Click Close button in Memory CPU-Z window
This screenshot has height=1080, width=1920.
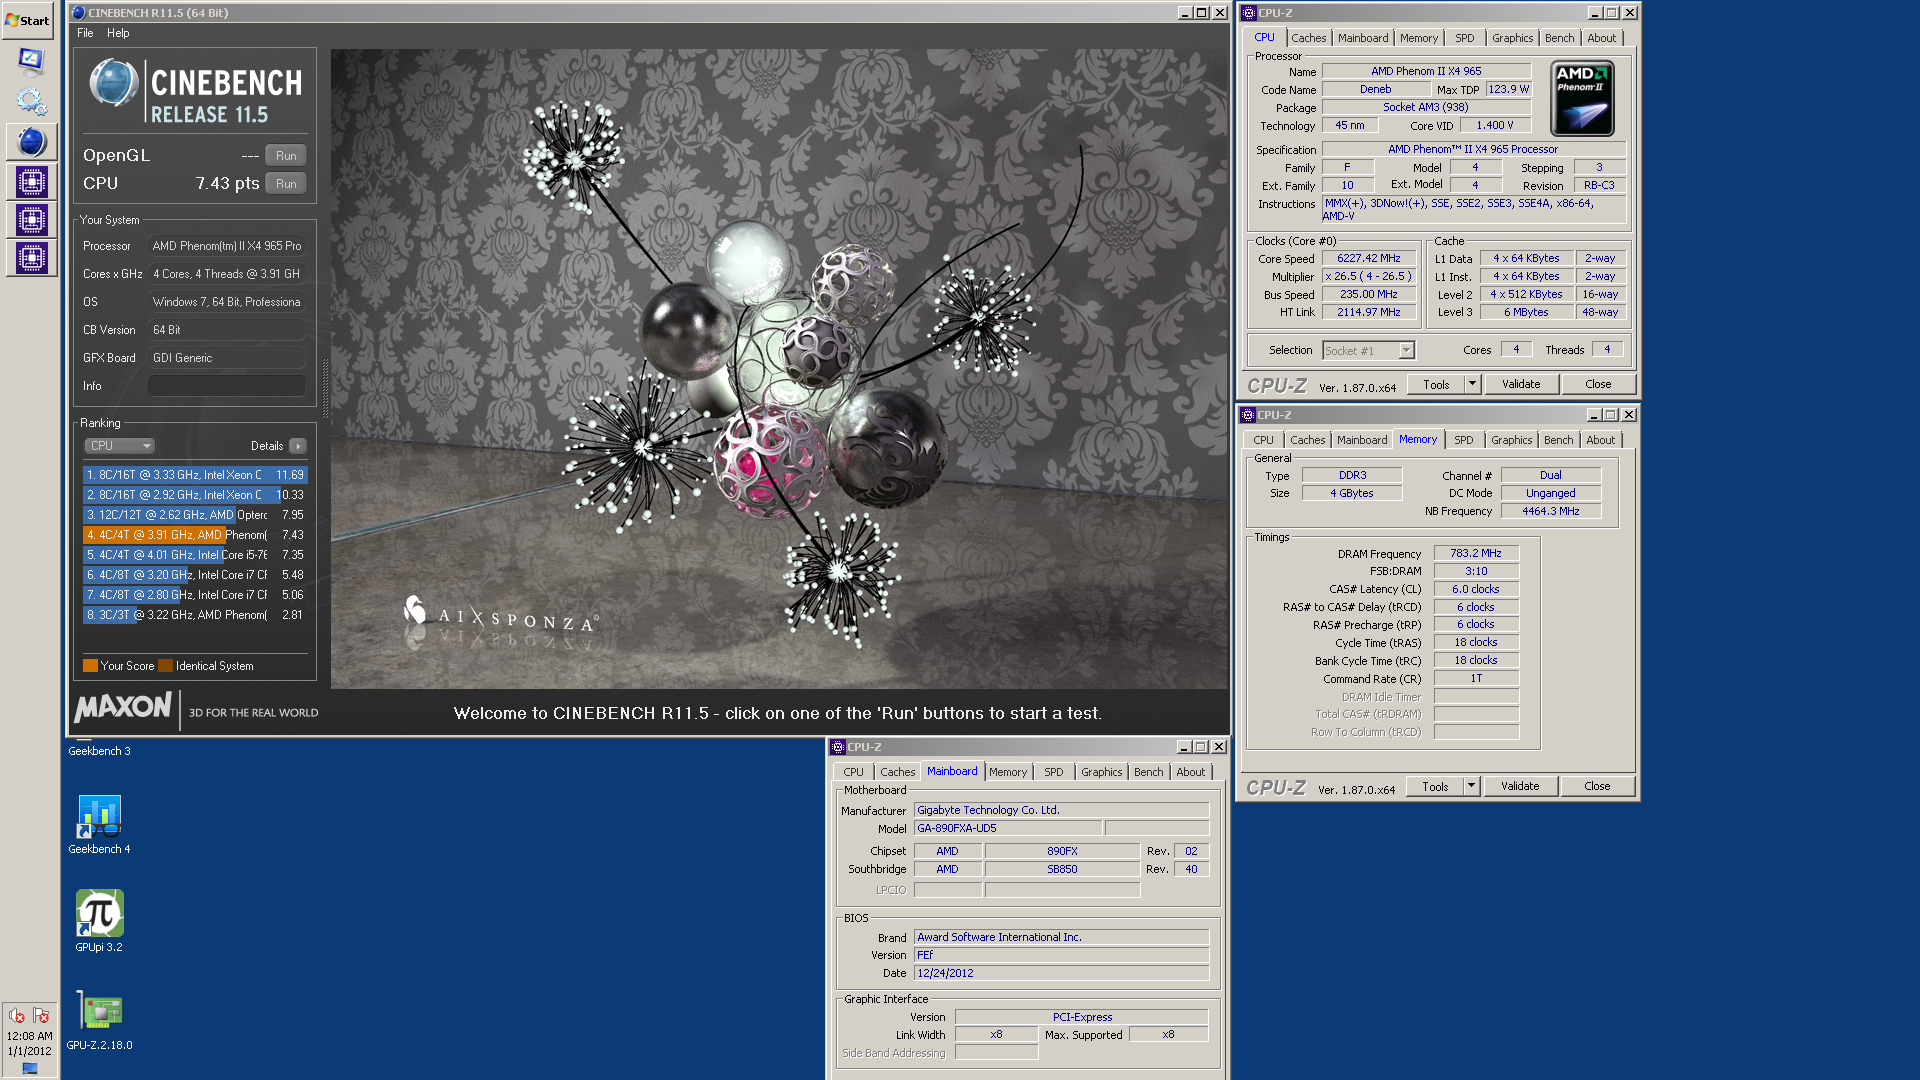(x=1597, y=786)
